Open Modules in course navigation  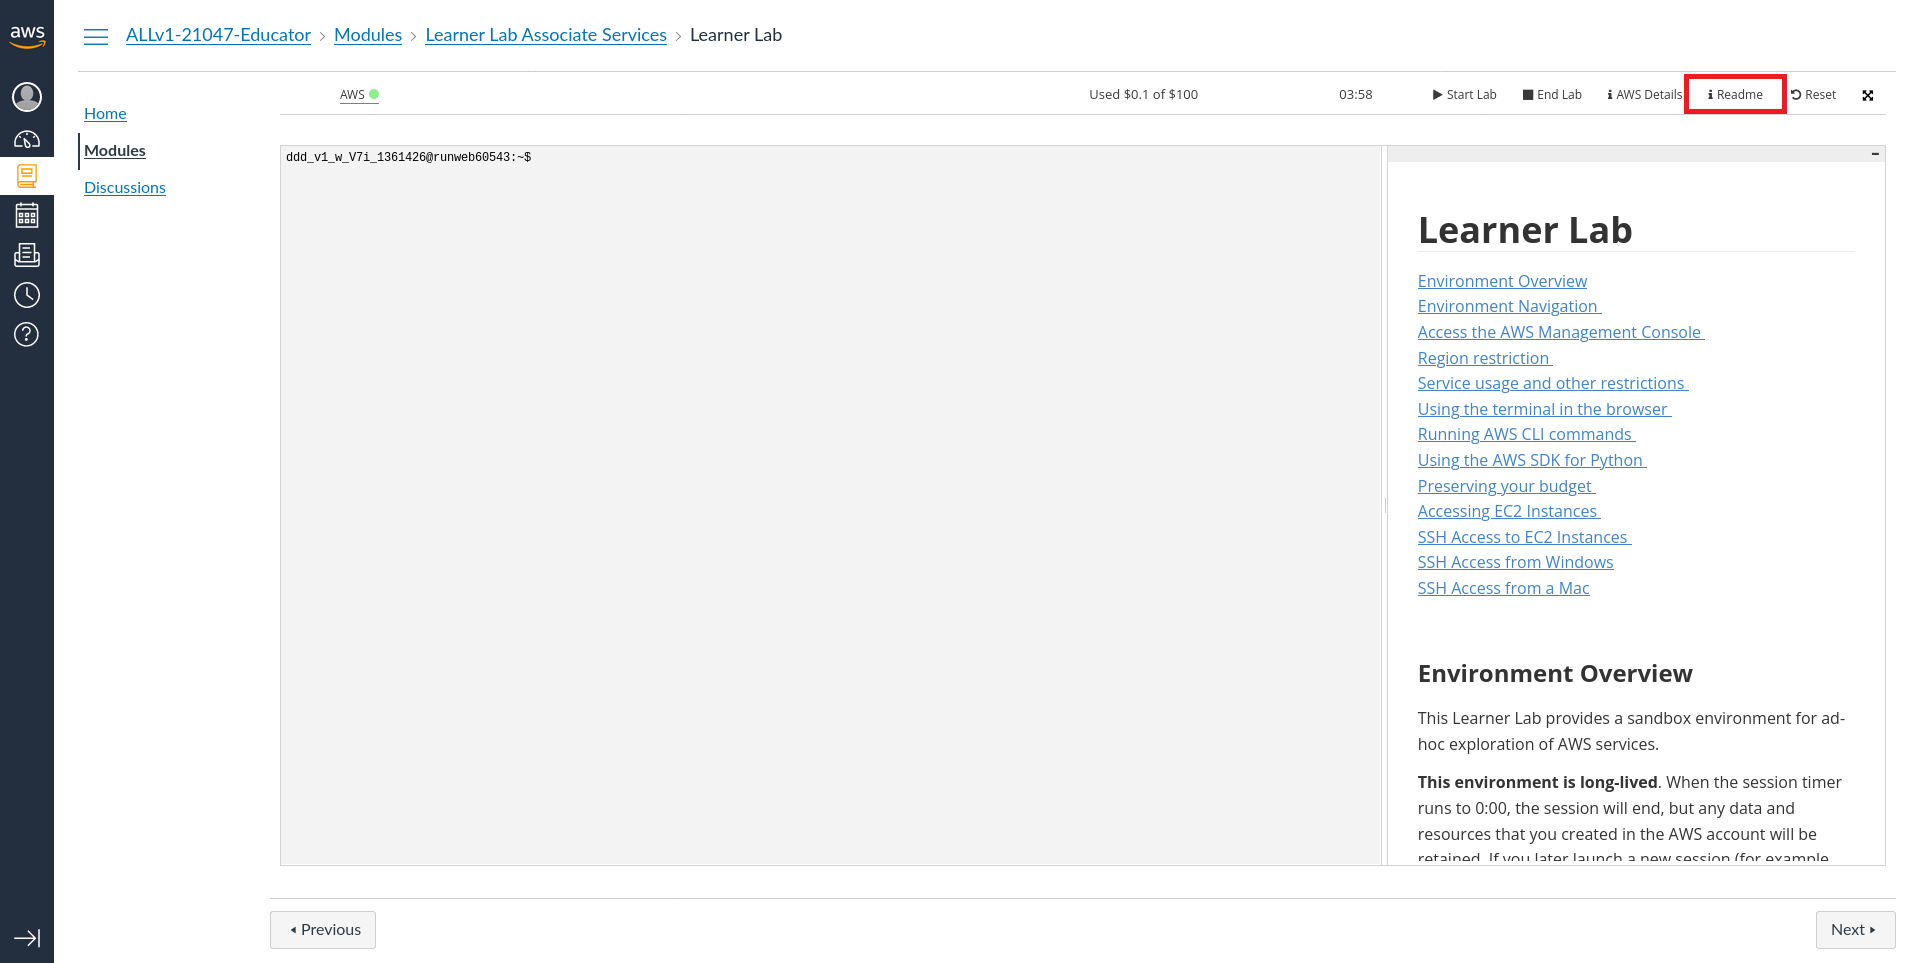coord(115,151)
